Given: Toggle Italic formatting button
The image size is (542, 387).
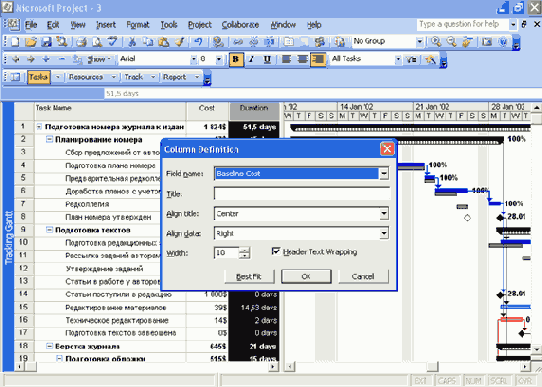Looking at the screenshot, I should pos(251,59).
